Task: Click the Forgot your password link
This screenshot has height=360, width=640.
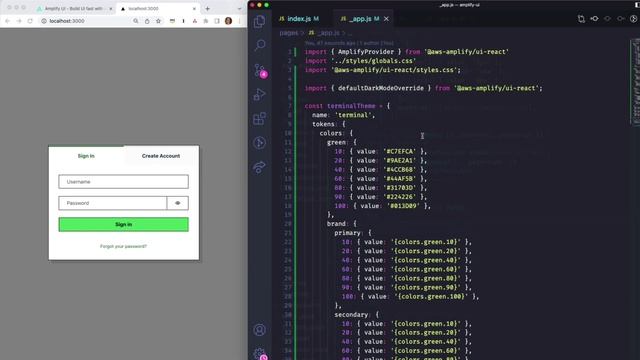Action: click(123, 247)
